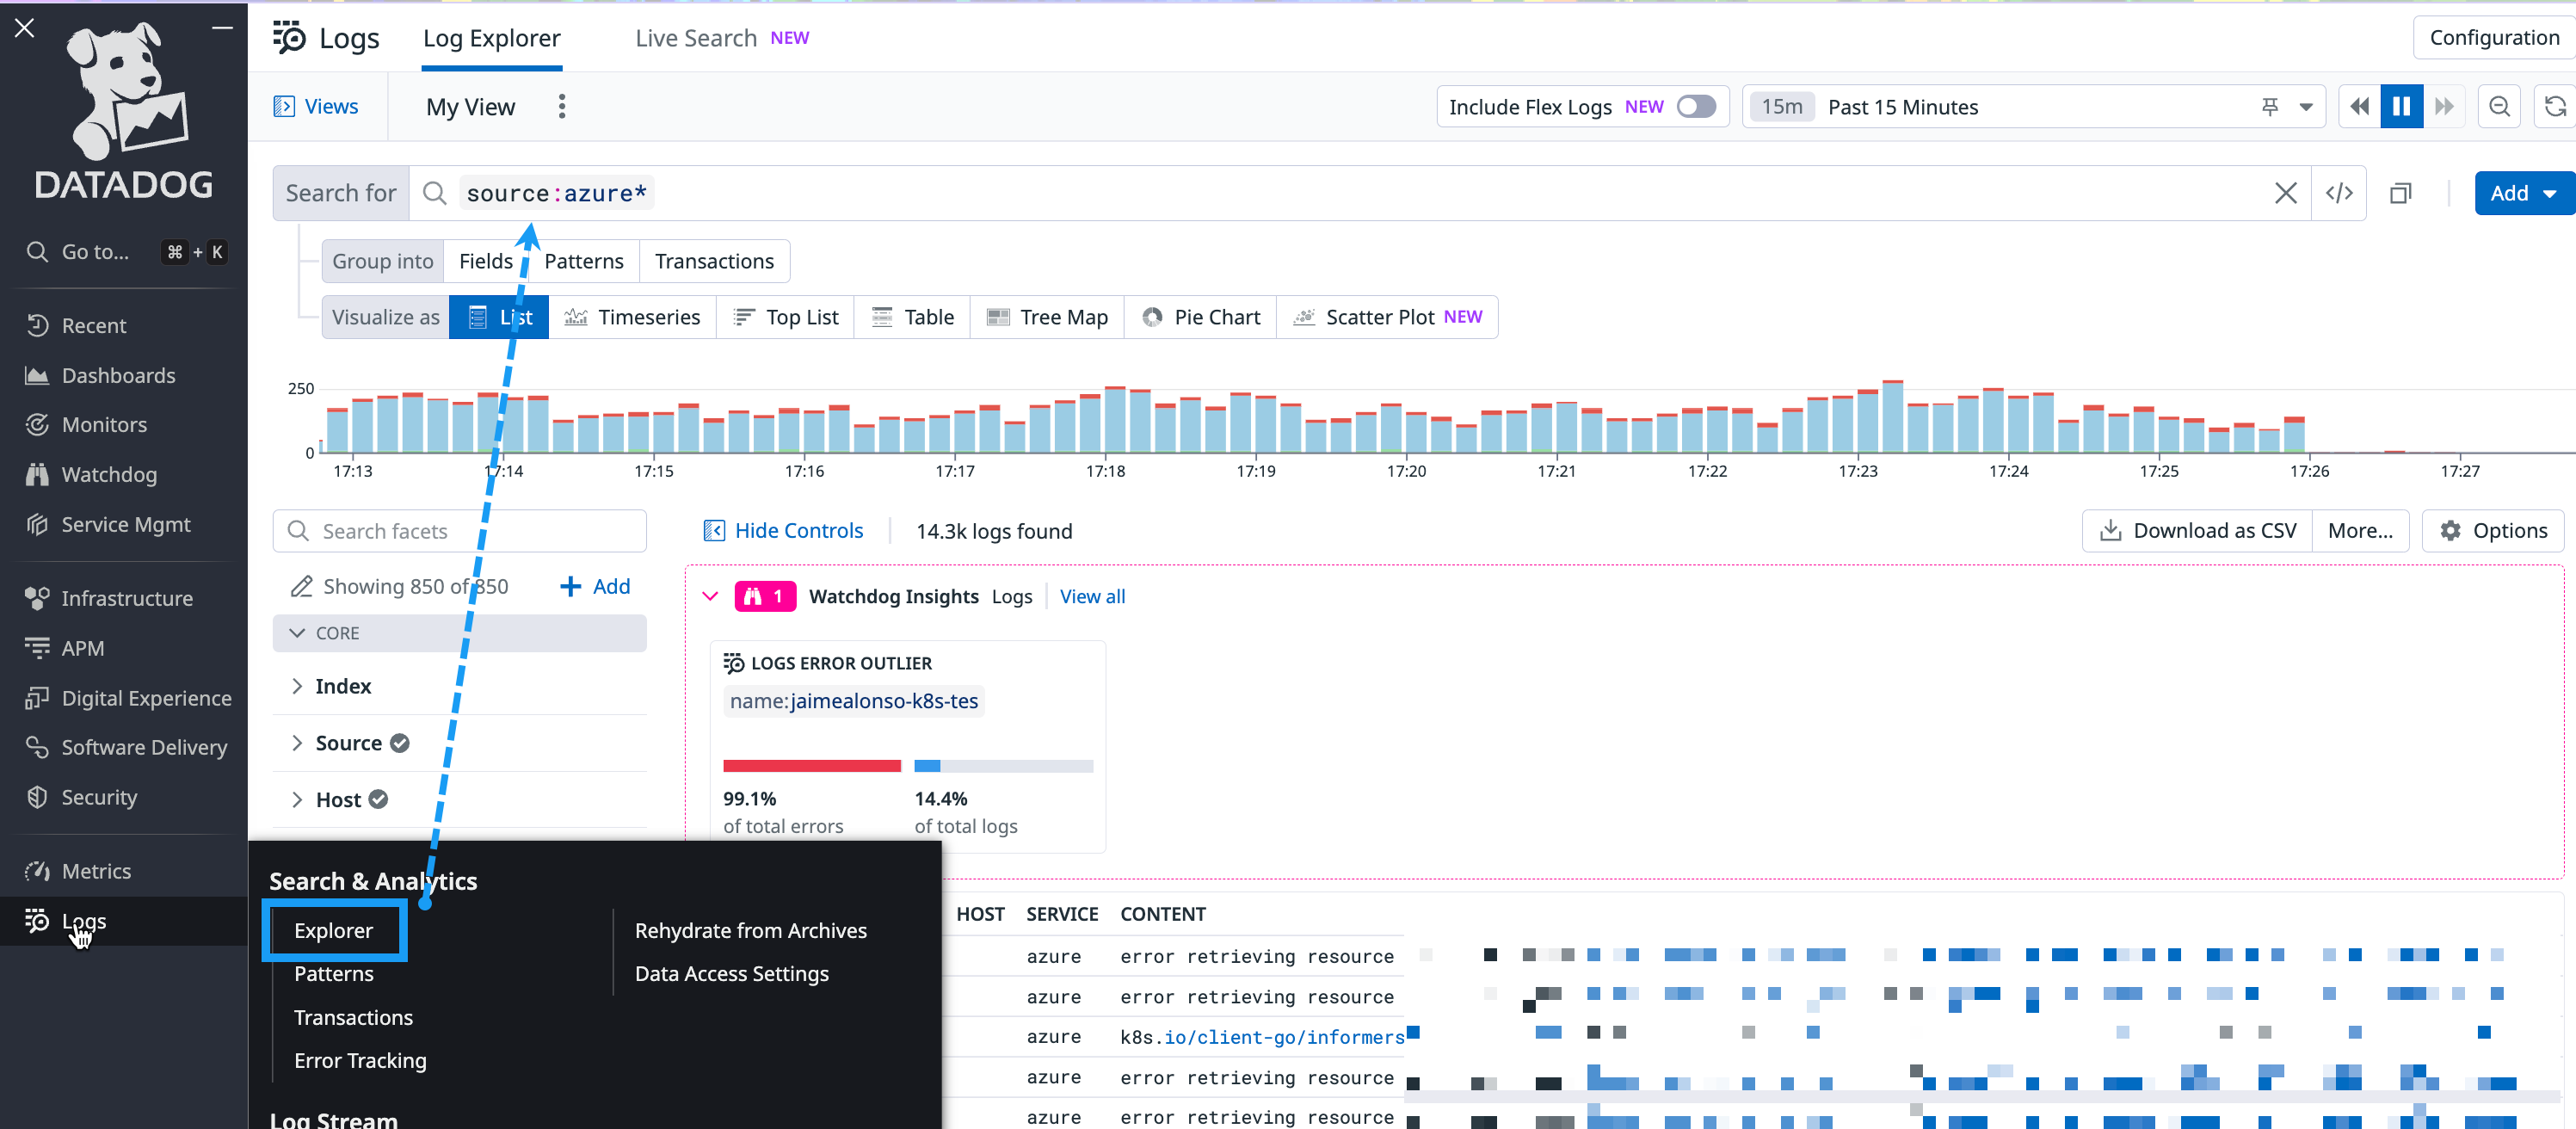Viewport: 2576px width, 1129px height.
Task: Open the Go to... search
Action: 124,251
